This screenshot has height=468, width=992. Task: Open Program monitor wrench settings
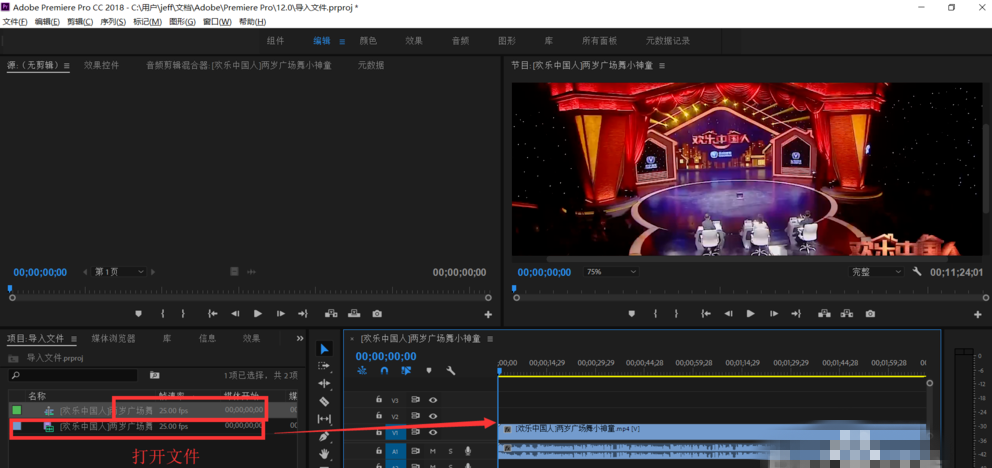(917, 272)
